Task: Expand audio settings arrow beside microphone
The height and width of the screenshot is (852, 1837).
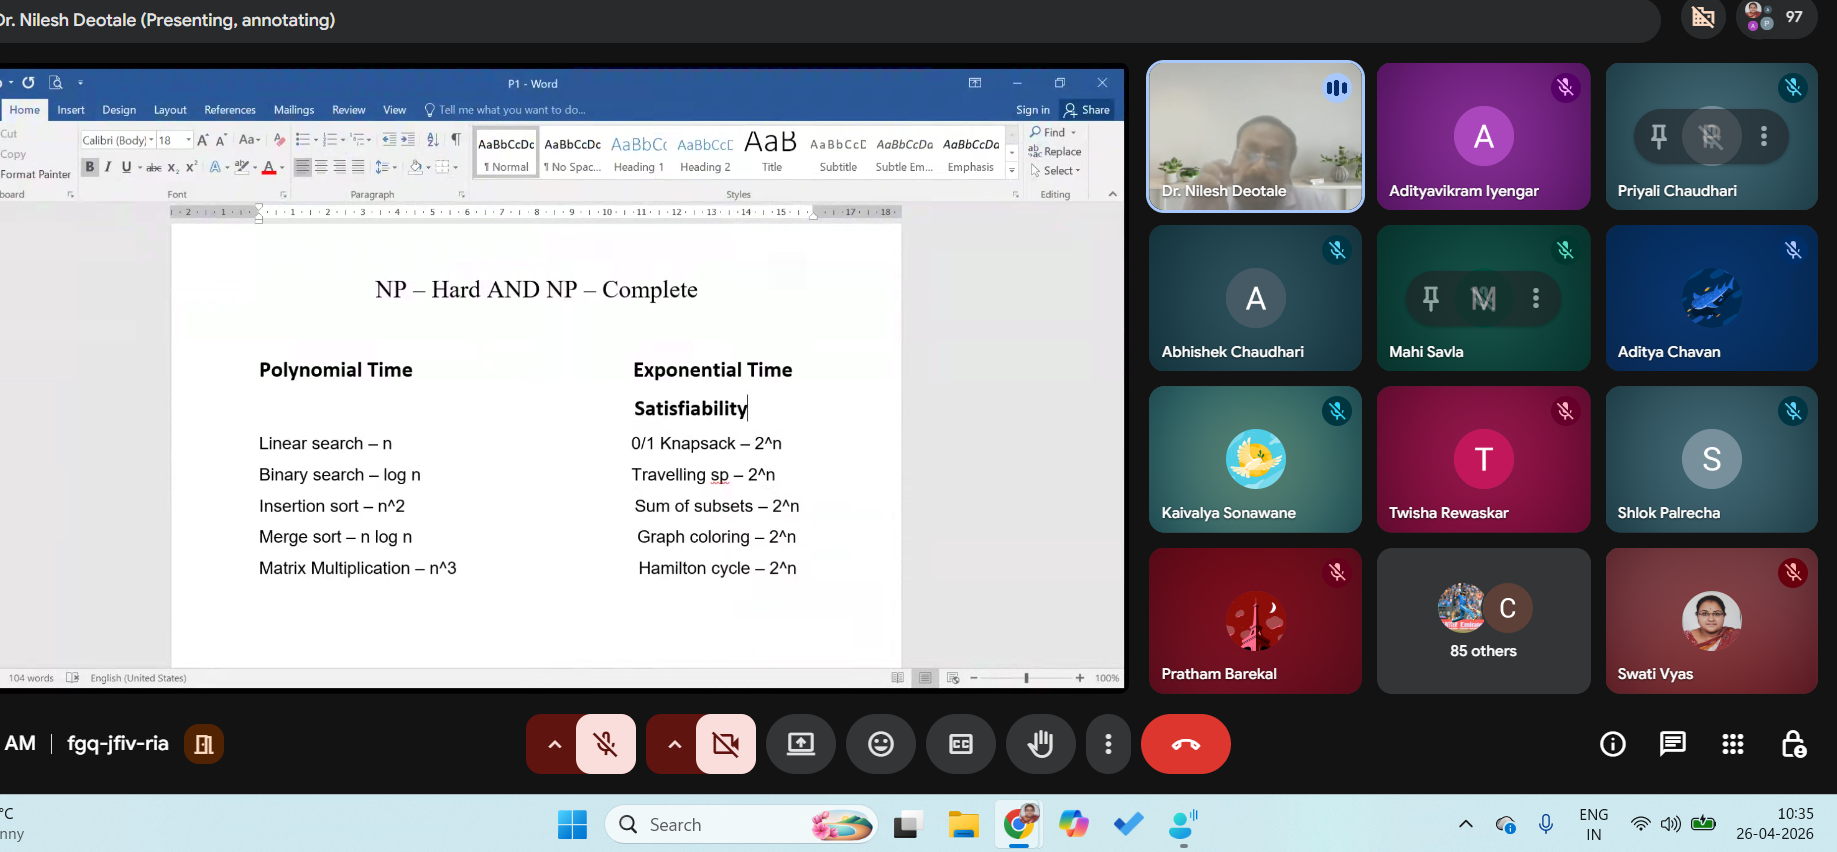Action: 554,744
